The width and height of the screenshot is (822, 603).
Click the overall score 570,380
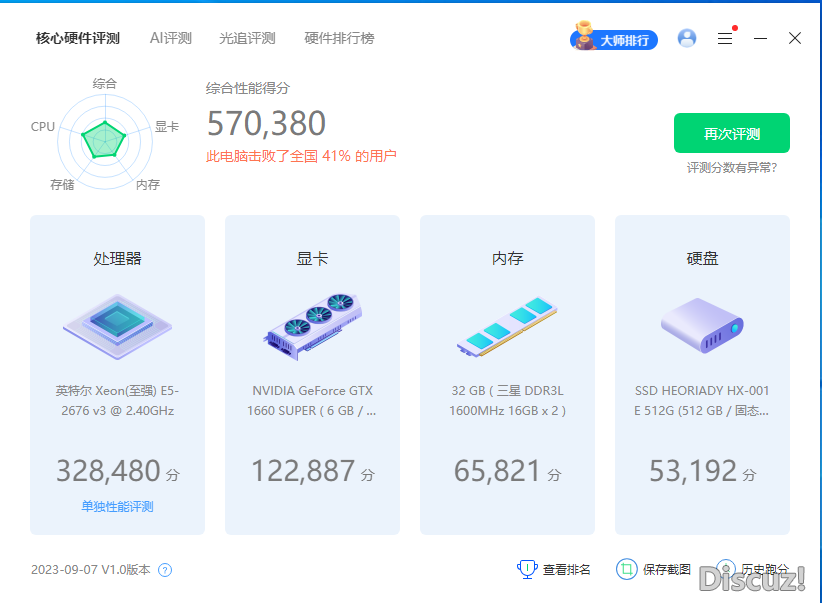pyautogui.click(x=266, y=124)
